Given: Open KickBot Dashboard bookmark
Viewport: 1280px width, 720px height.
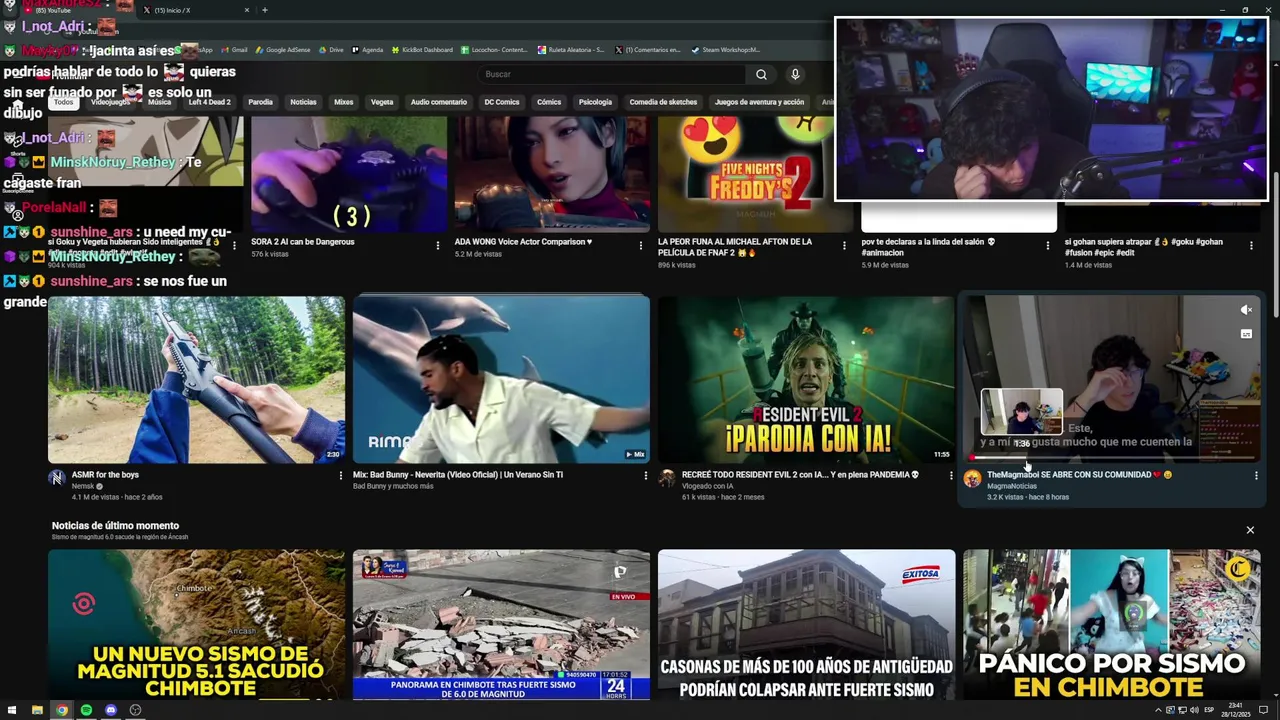Looking at the screenshot, I should [x=422, y=50].
